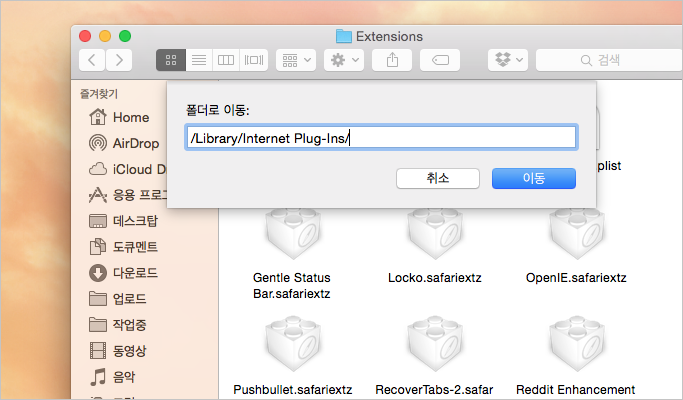The image size is (683, 400).
Task: Click the Share toolbar button
Action: [x=392, y=60]
